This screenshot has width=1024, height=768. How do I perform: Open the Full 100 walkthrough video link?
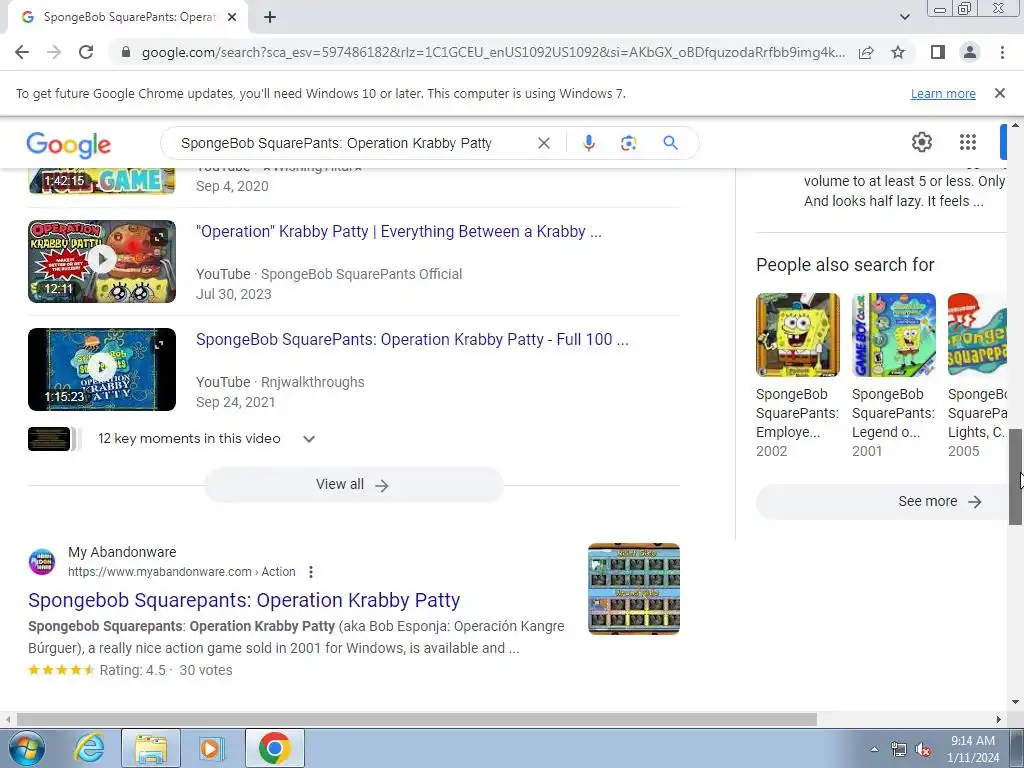[412, 340]
